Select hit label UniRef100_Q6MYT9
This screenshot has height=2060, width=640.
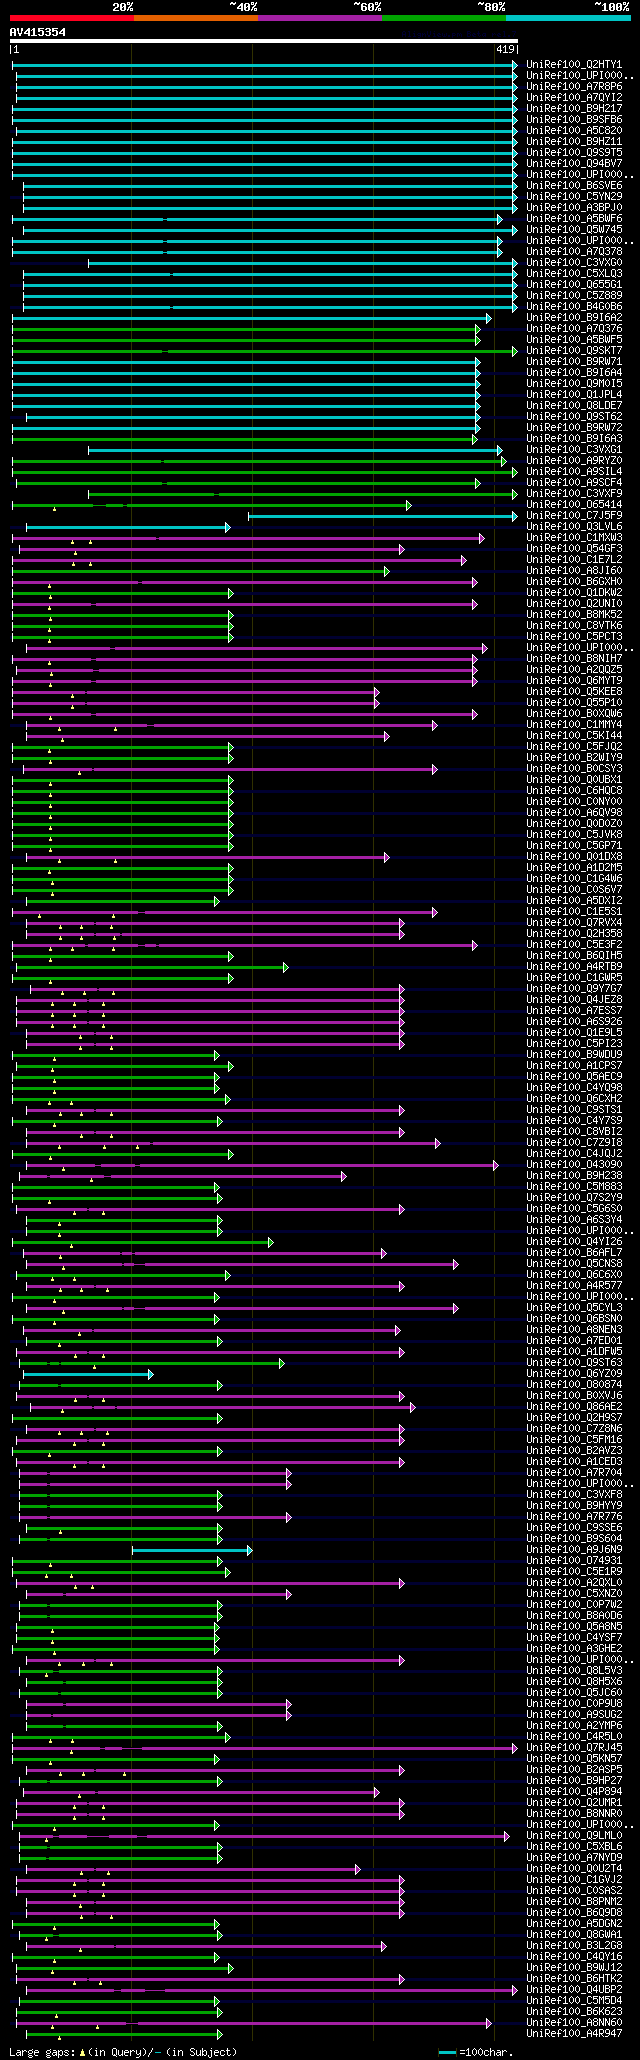pyautogui.click(x=574, y=680)
